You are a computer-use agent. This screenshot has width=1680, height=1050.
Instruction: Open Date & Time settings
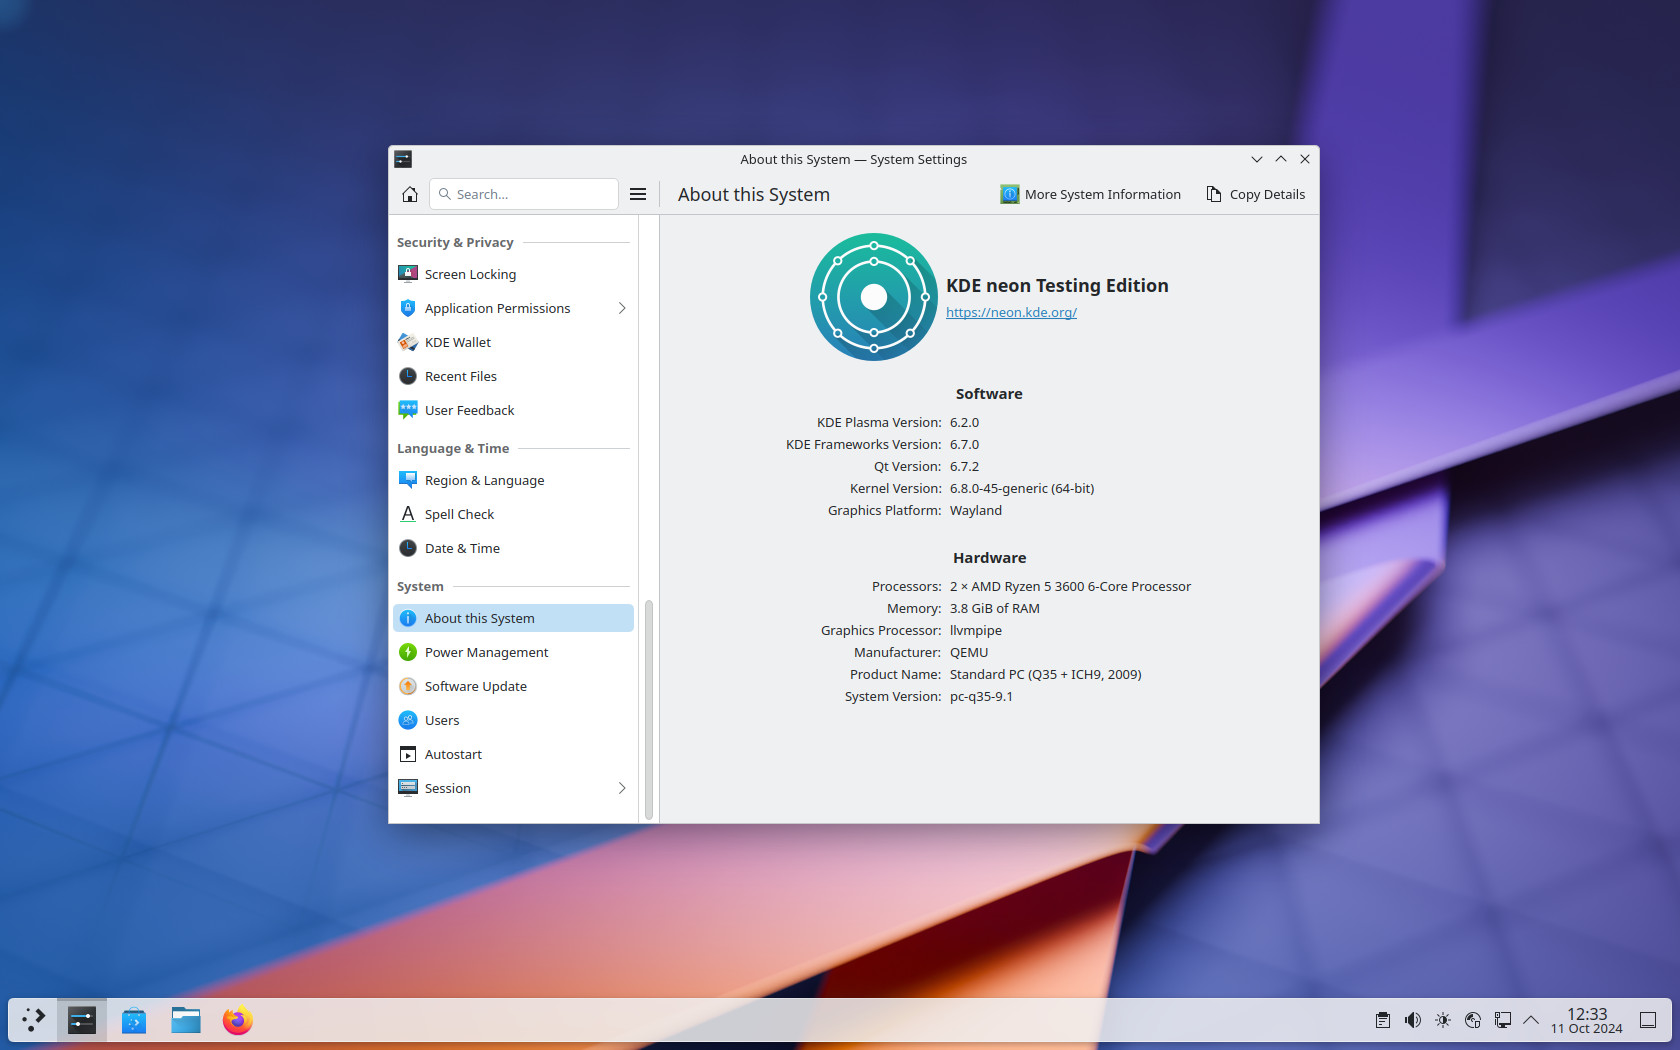(x=513, y=548)
